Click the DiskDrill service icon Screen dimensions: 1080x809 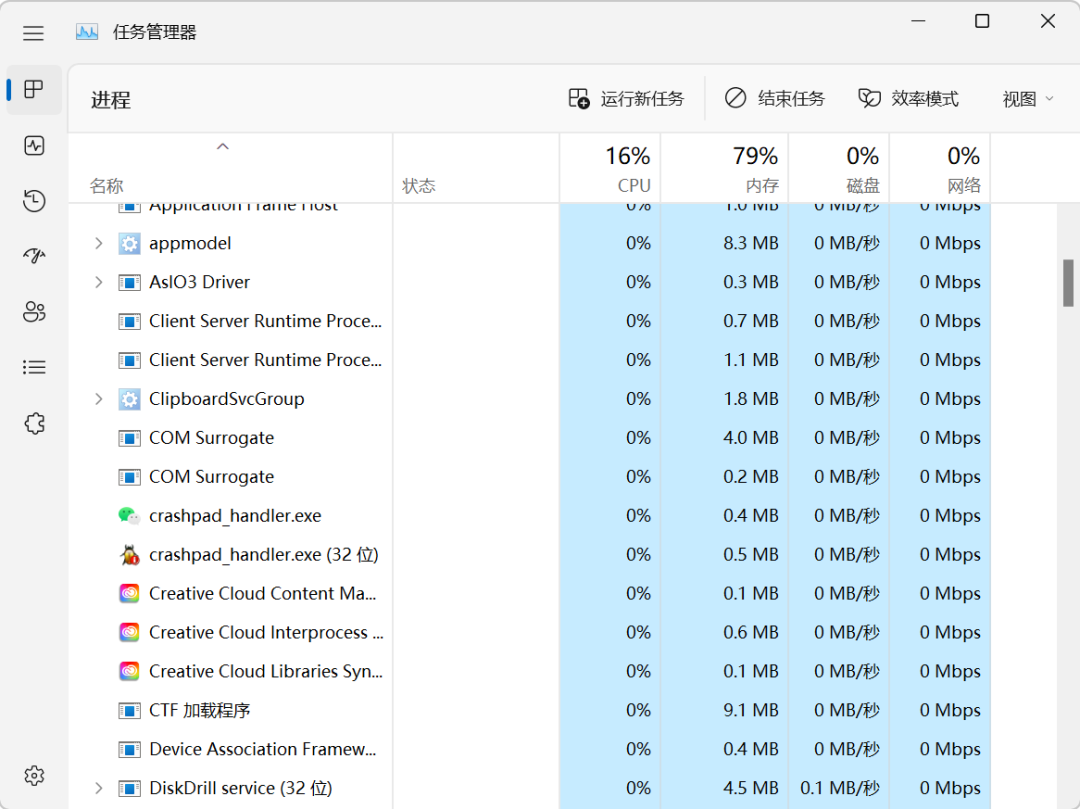click(x=129, y=788)
